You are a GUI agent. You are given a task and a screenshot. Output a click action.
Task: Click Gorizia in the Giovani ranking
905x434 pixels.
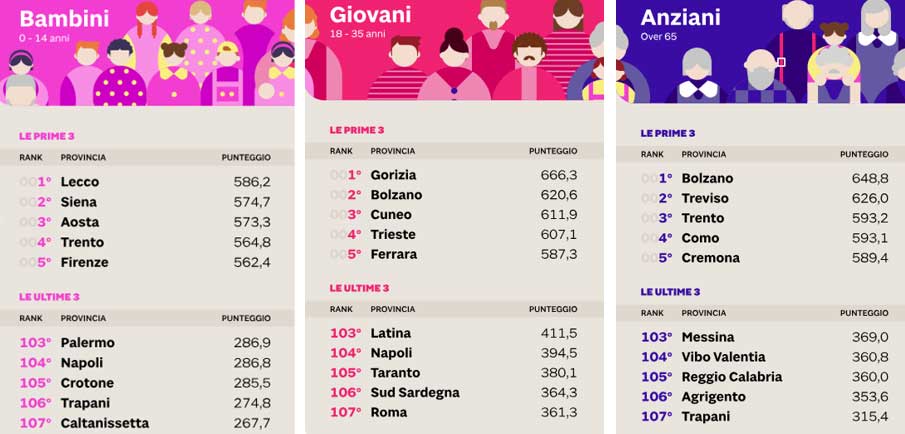pos(393,175)
